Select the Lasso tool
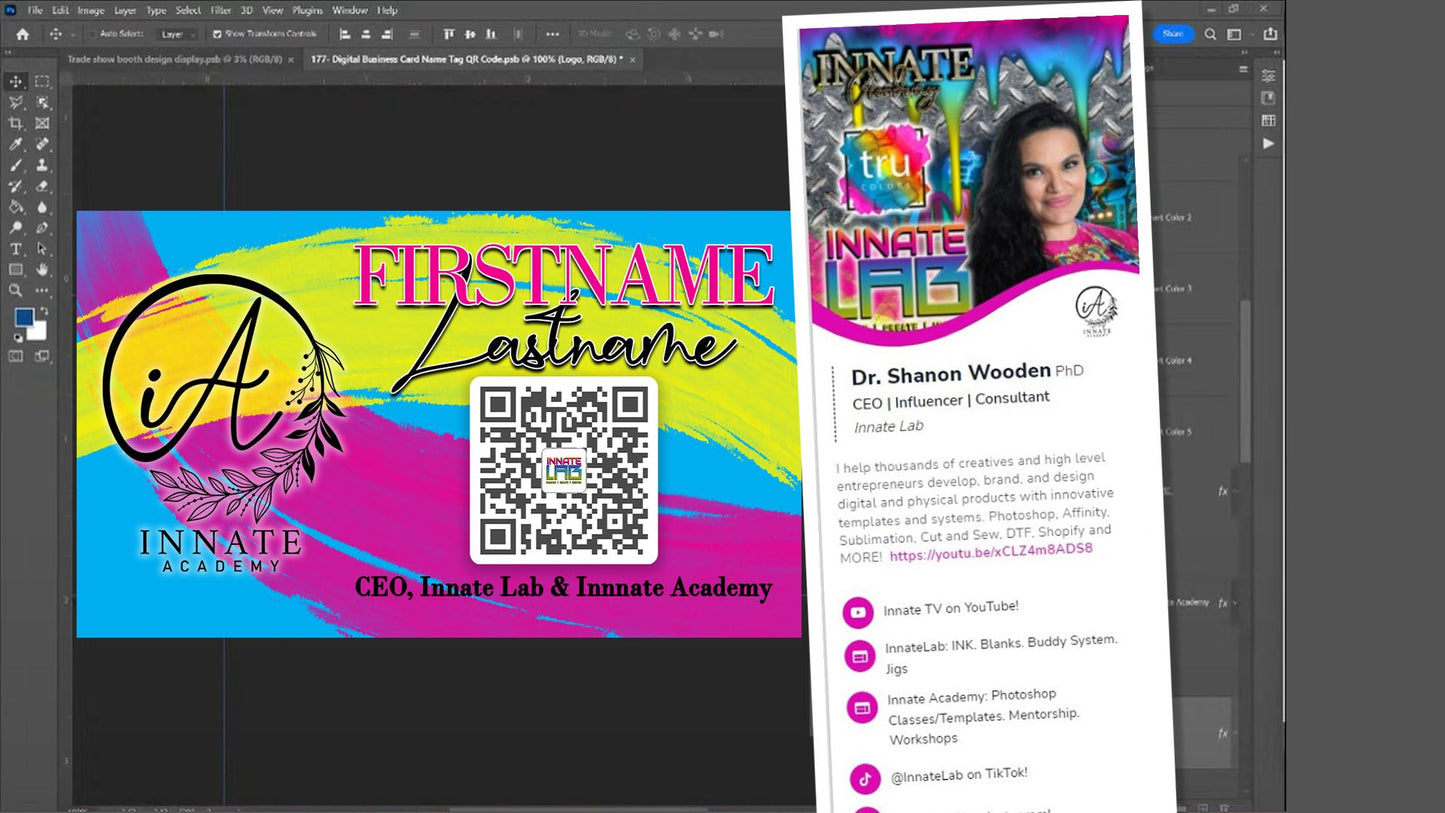 click(x=16, y=102)
